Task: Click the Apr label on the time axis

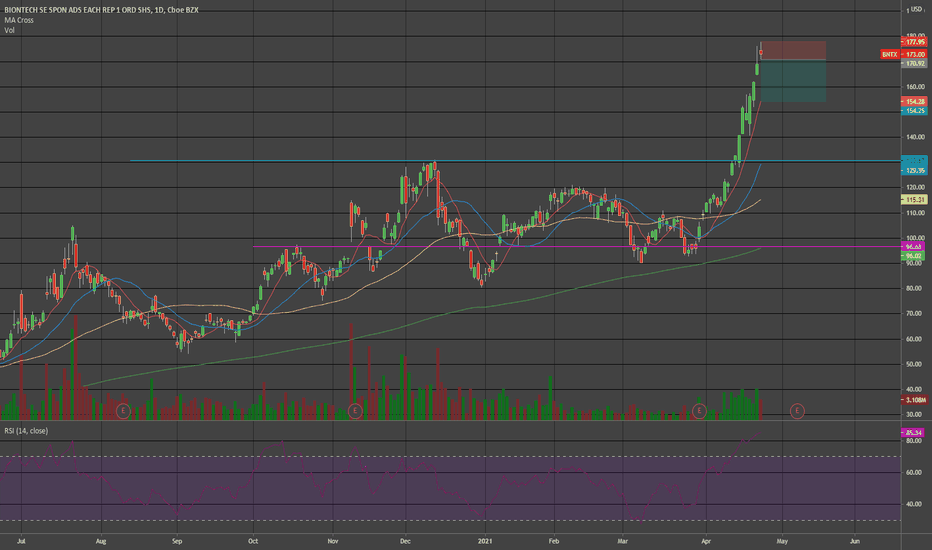Action: pos(706,542)
